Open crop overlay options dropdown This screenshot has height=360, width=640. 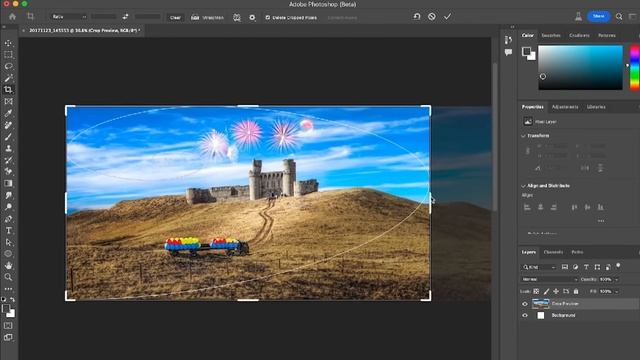coord(237,18)
